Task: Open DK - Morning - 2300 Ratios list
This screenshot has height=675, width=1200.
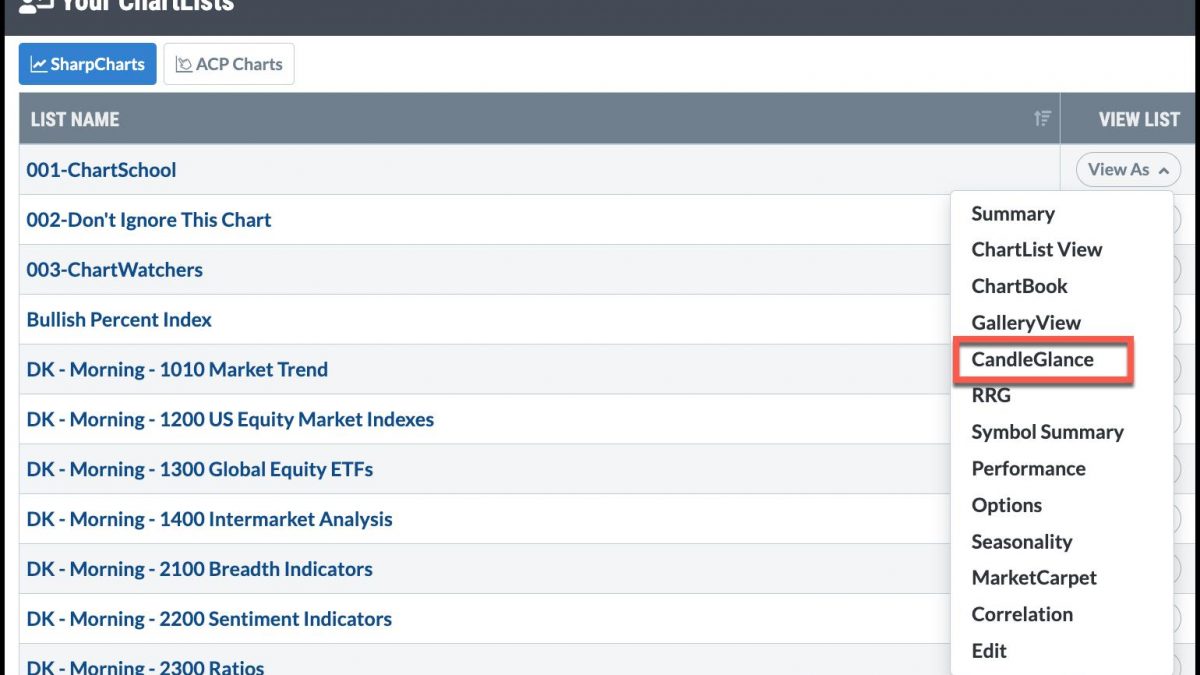Action: click(x=145, y=666)
